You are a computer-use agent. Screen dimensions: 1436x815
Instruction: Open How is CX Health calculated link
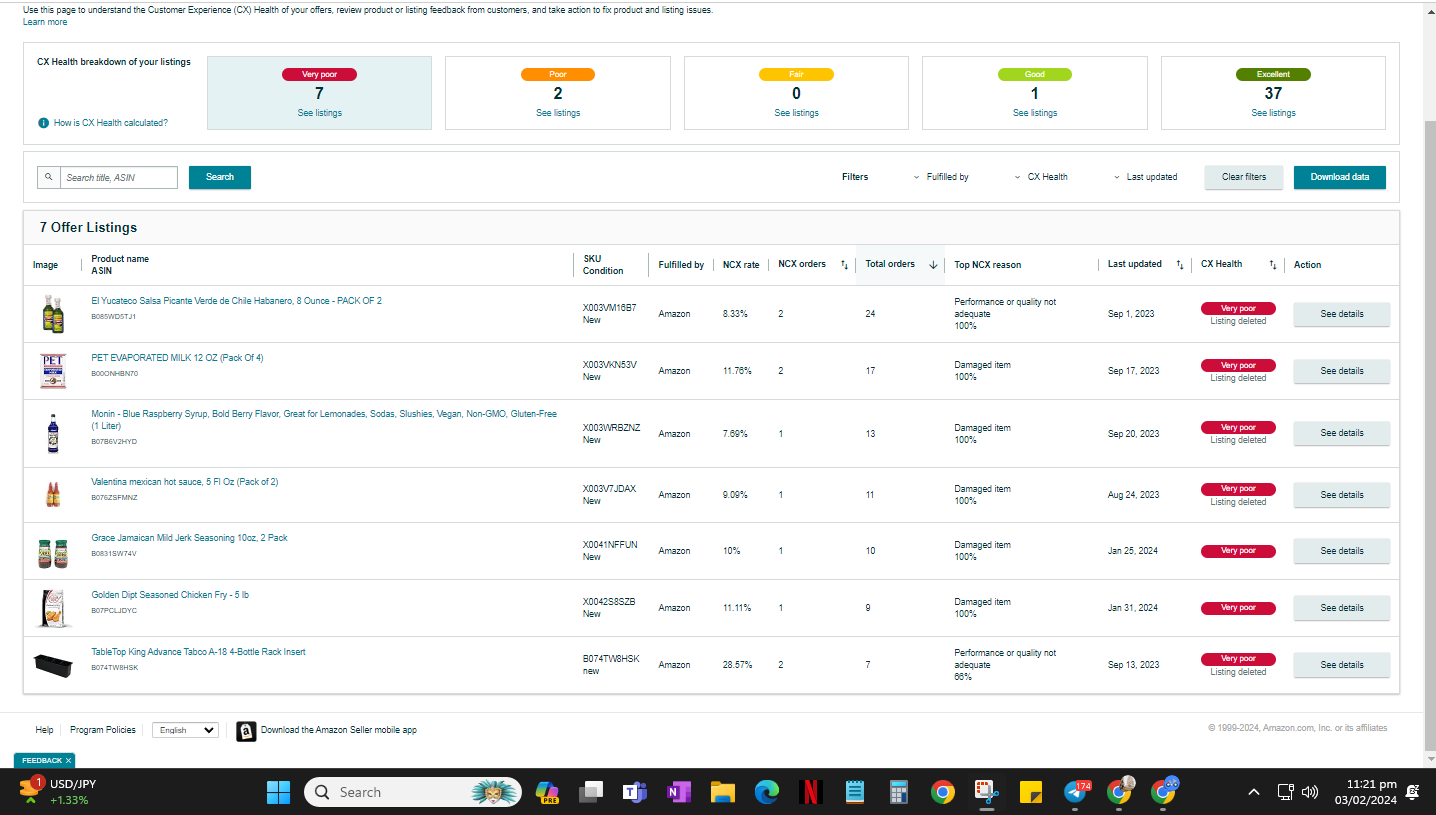(x=111, y=123)
